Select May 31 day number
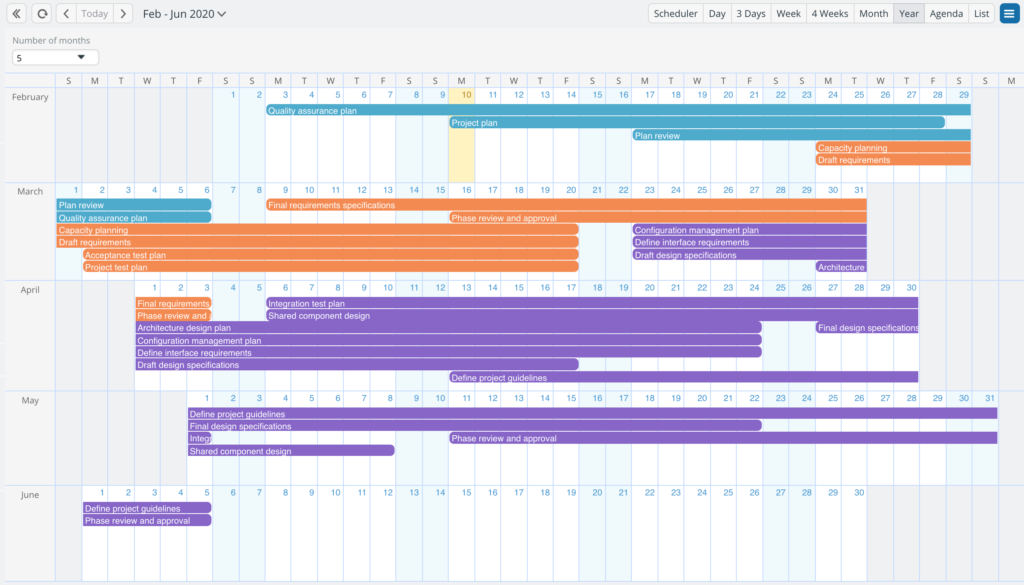The height and width of the screenshot is (585, 1024). point(989,398)
